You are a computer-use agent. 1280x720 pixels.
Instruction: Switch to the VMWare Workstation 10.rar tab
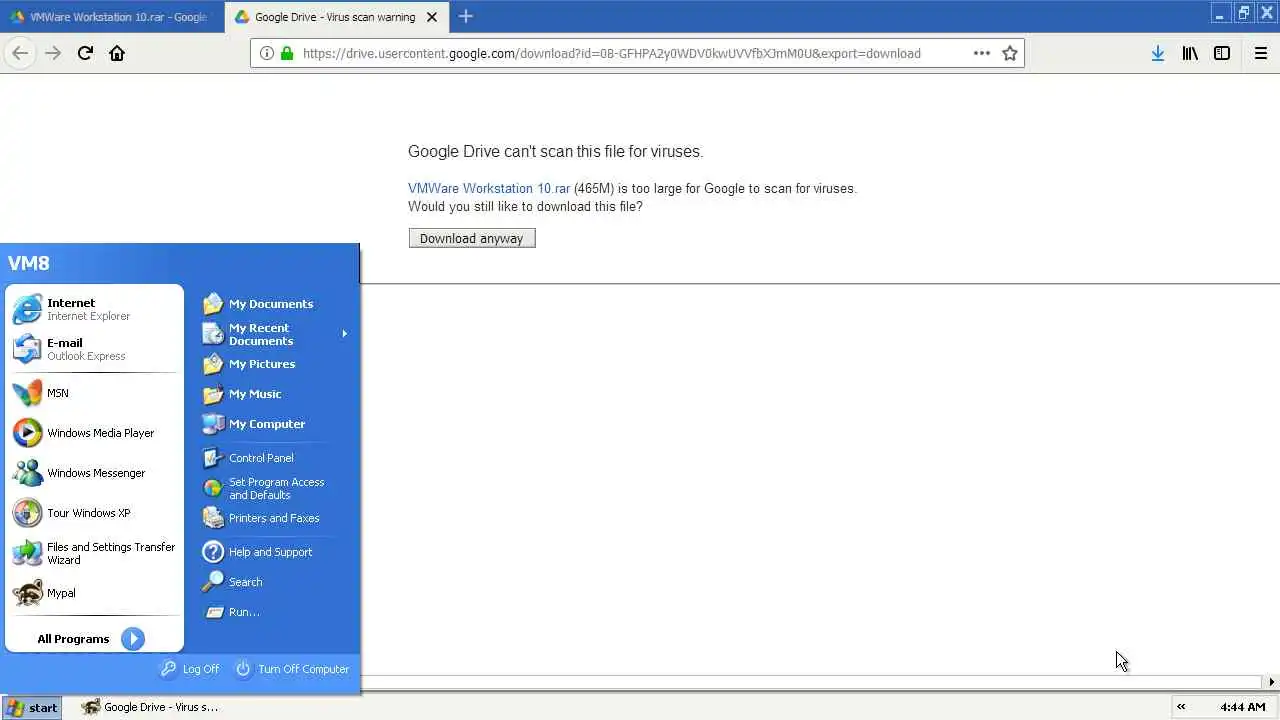coord(110,17)
